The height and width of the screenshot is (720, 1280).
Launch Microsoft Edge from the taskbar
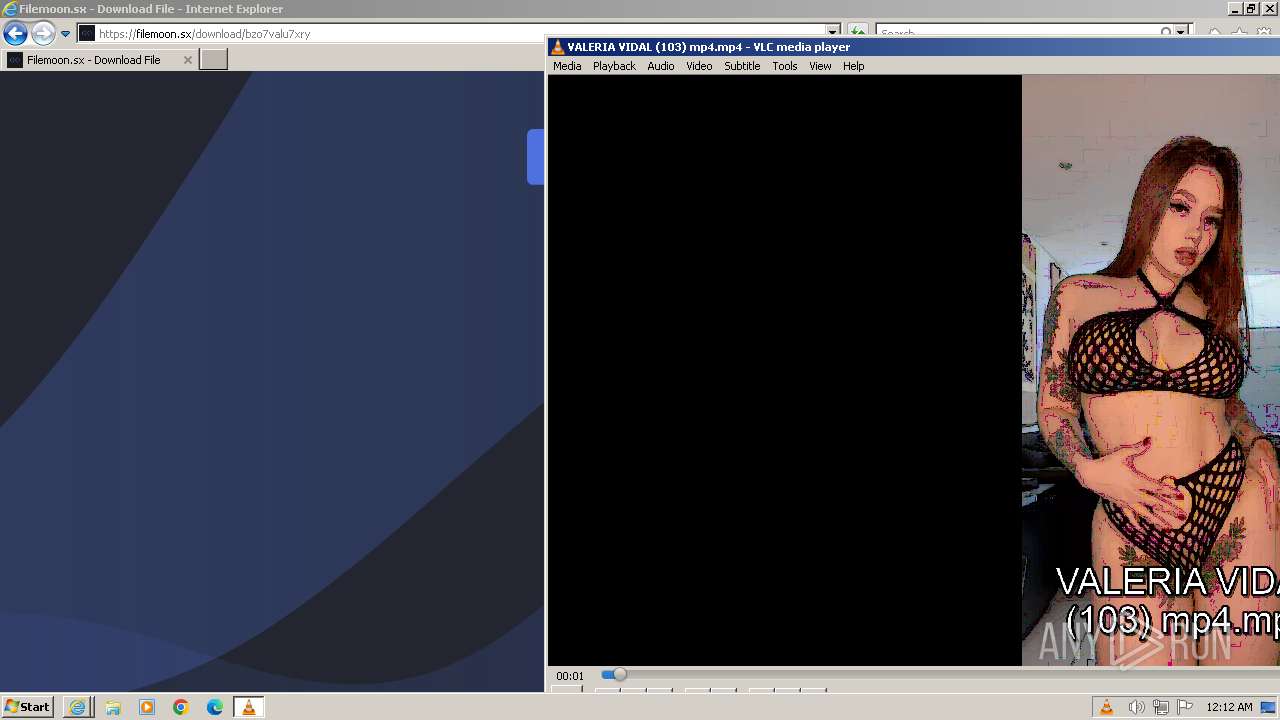tap(214, 707)
